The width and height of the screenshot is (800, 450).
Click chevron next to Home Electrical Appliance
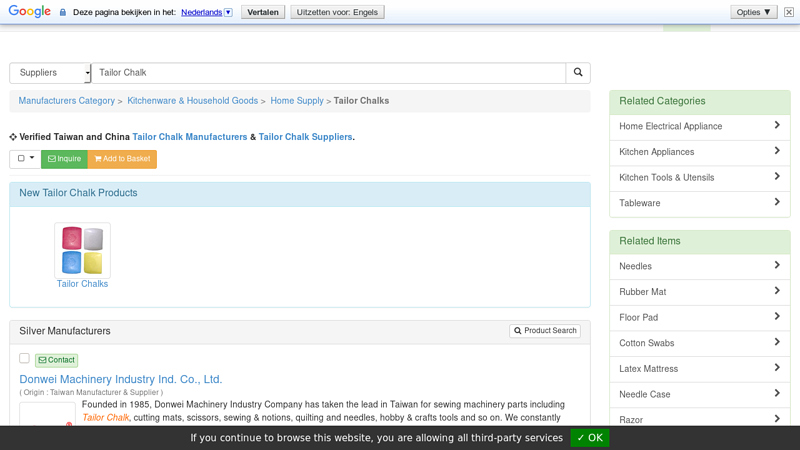(x=777, y=126)
